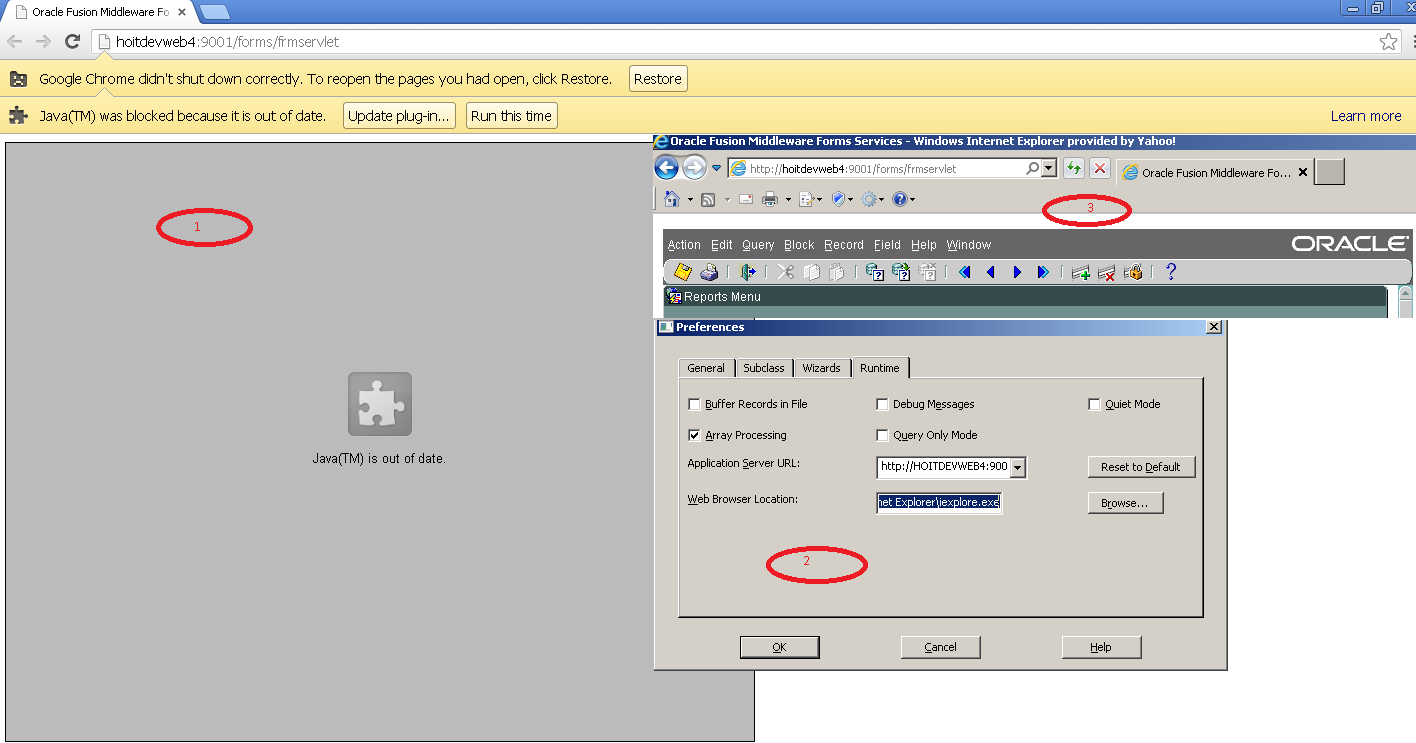Image resolution: width=1416 pixels, height=743 pixels.
Task: Go to next record with single-right arrow
Action: coord(1017,272)
